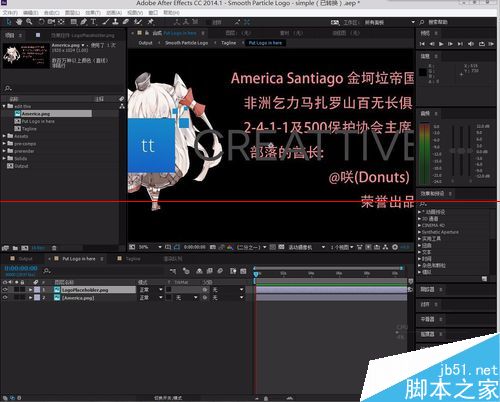
Task: Toggle Draft 3D icon in timeline
Action: click(186, 271)
